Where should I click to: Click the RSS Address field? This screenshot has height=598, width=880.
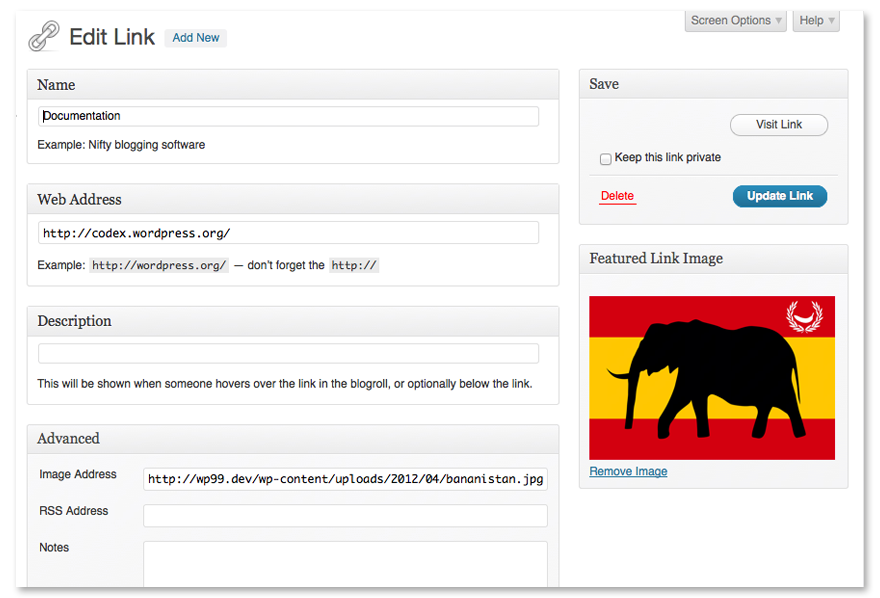coord(345,516)
